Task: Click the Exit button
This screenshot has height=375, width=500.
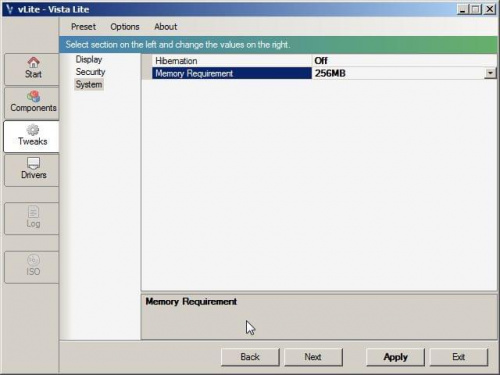Action: point(459,357)
